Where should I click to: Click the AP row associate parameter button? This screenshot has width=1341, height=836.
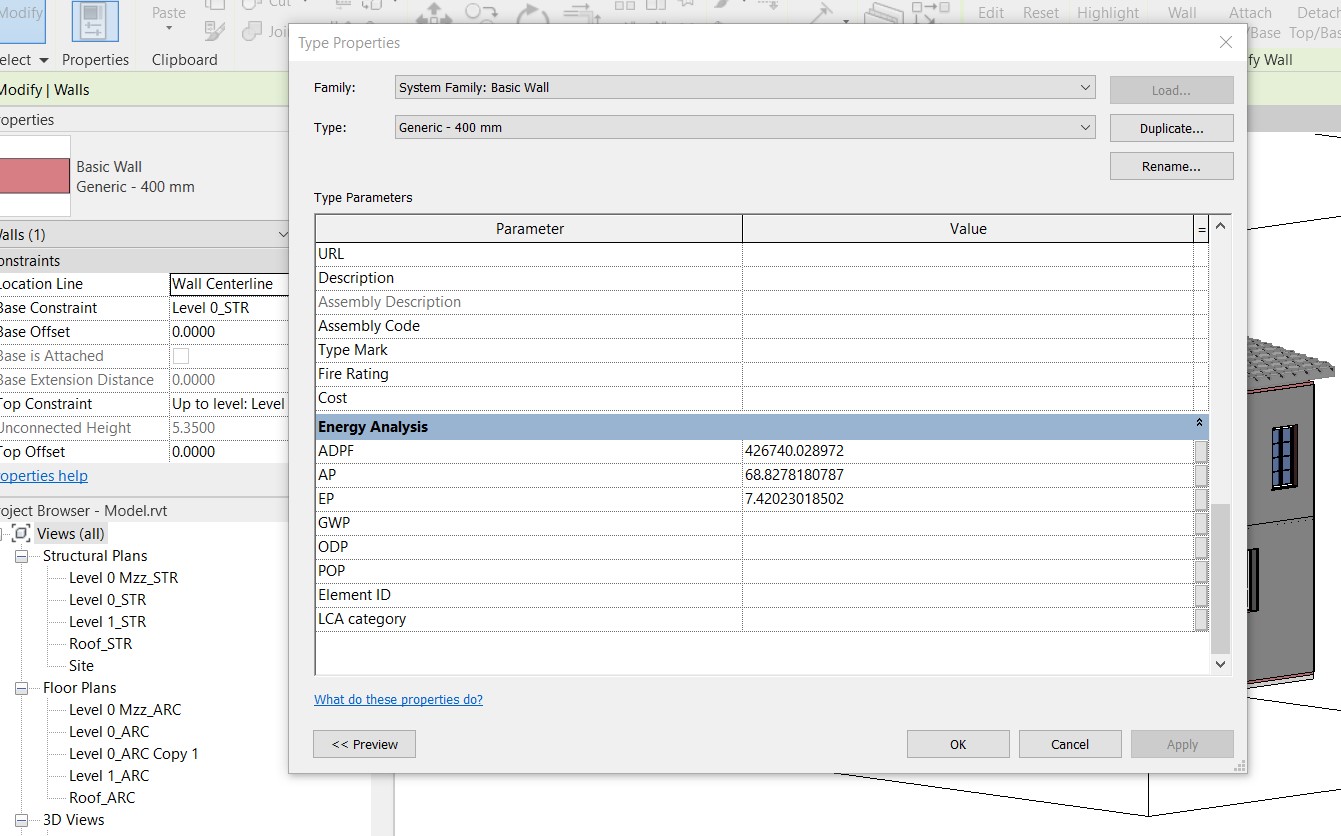(1201, 475)
